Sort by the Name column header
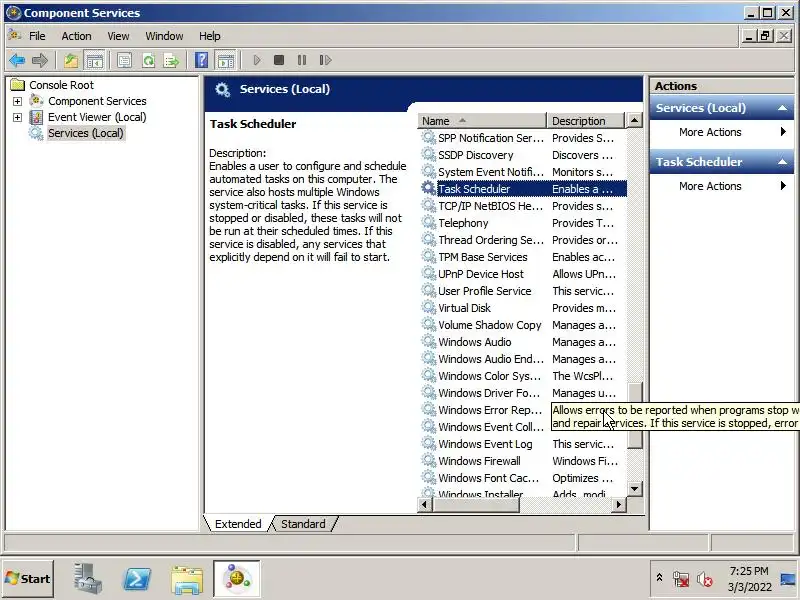Screen dimensions: 800x600 (x=482, y=121)
